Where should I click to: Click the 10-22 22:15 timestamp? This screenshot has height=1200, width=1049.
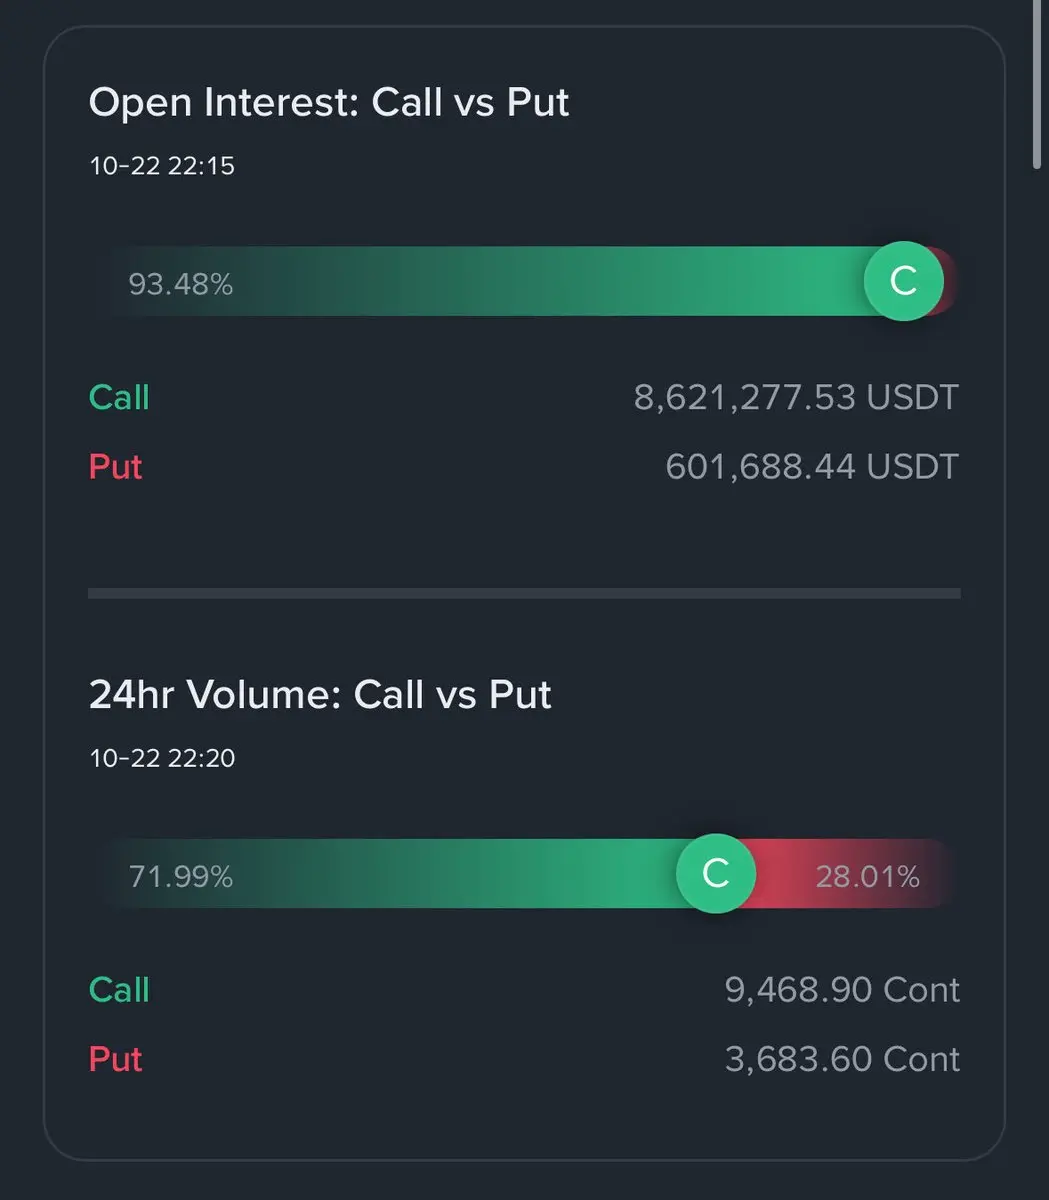(x=162, y=166)
